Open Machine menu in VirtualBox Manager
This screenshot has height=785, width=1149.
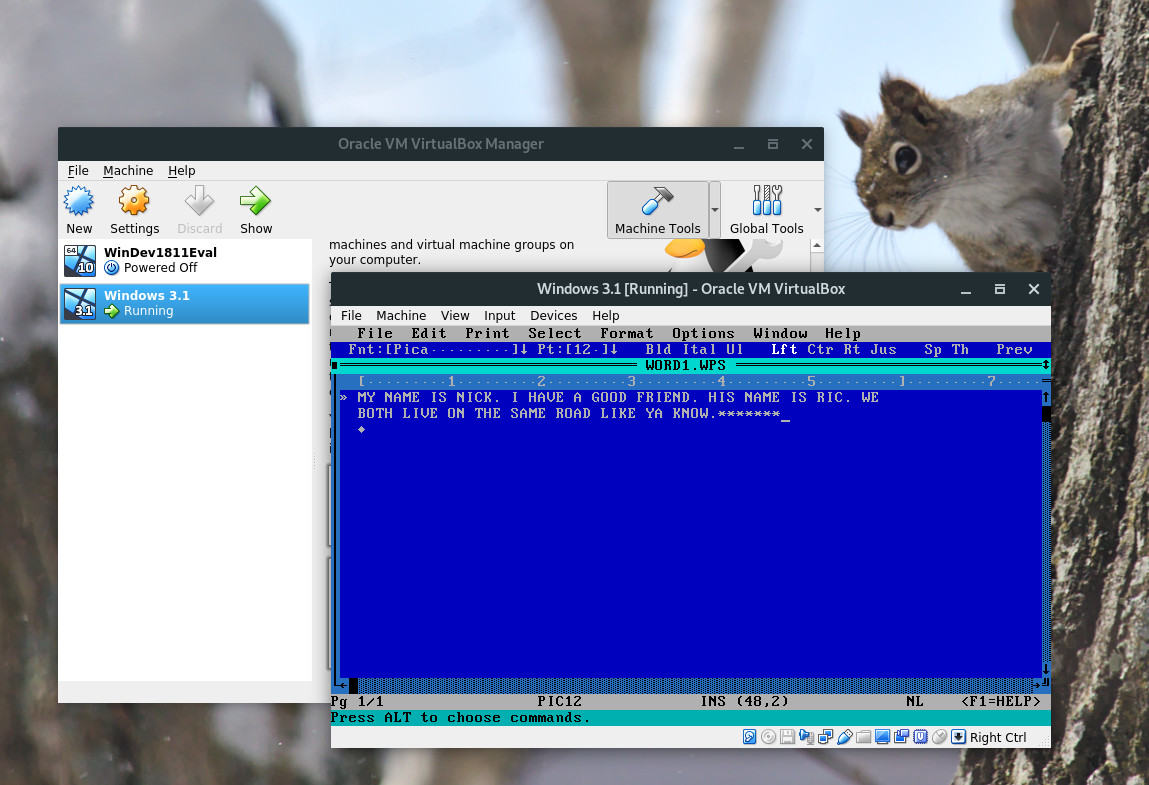(x=128, y=171)
